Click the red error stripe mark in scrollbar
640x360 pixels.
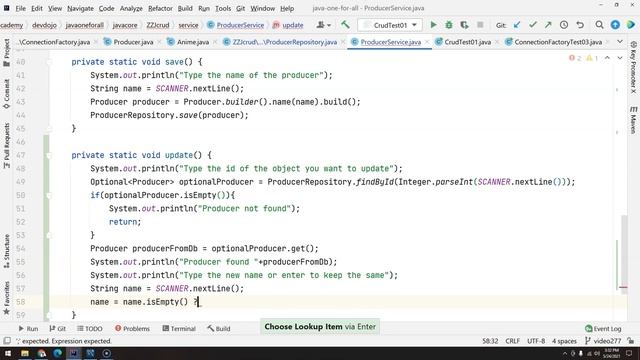[623, 287]
